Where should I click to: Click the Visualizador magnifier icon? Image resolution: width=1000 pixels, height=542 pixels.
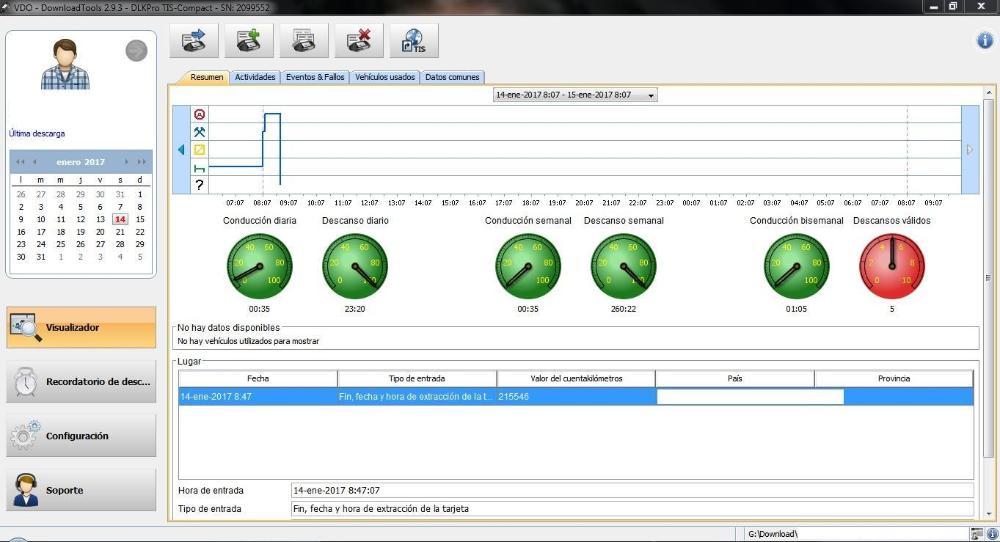(x=26, y=327)
